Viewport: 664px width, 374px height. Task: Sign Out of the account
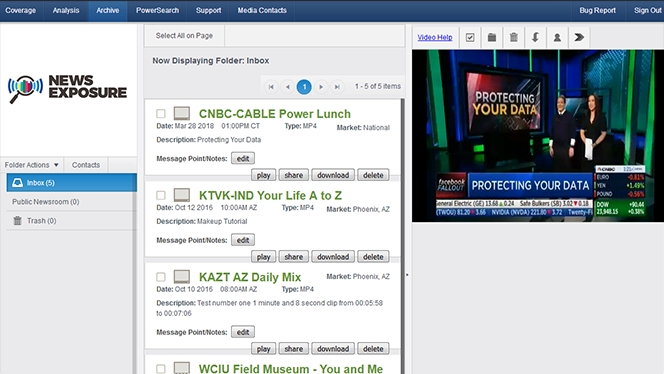coord(647,10)
